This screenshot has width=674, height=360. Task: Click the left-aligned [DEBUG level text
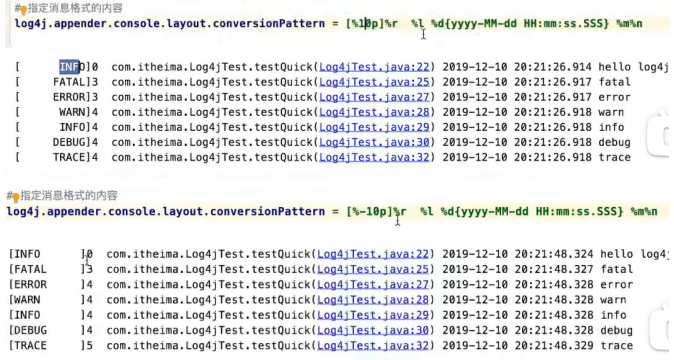pyautogui.click(x=28, y=330)
